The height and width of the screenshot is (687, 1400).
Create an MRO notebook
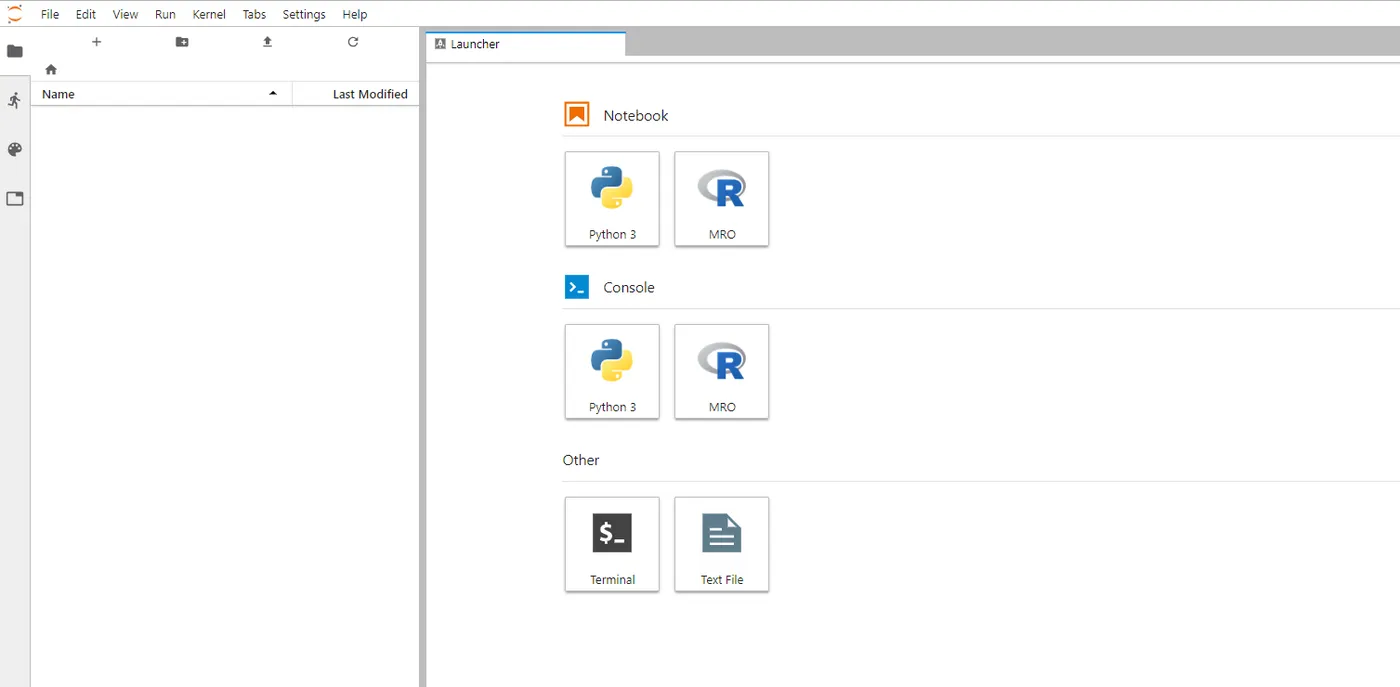(722, 199)
